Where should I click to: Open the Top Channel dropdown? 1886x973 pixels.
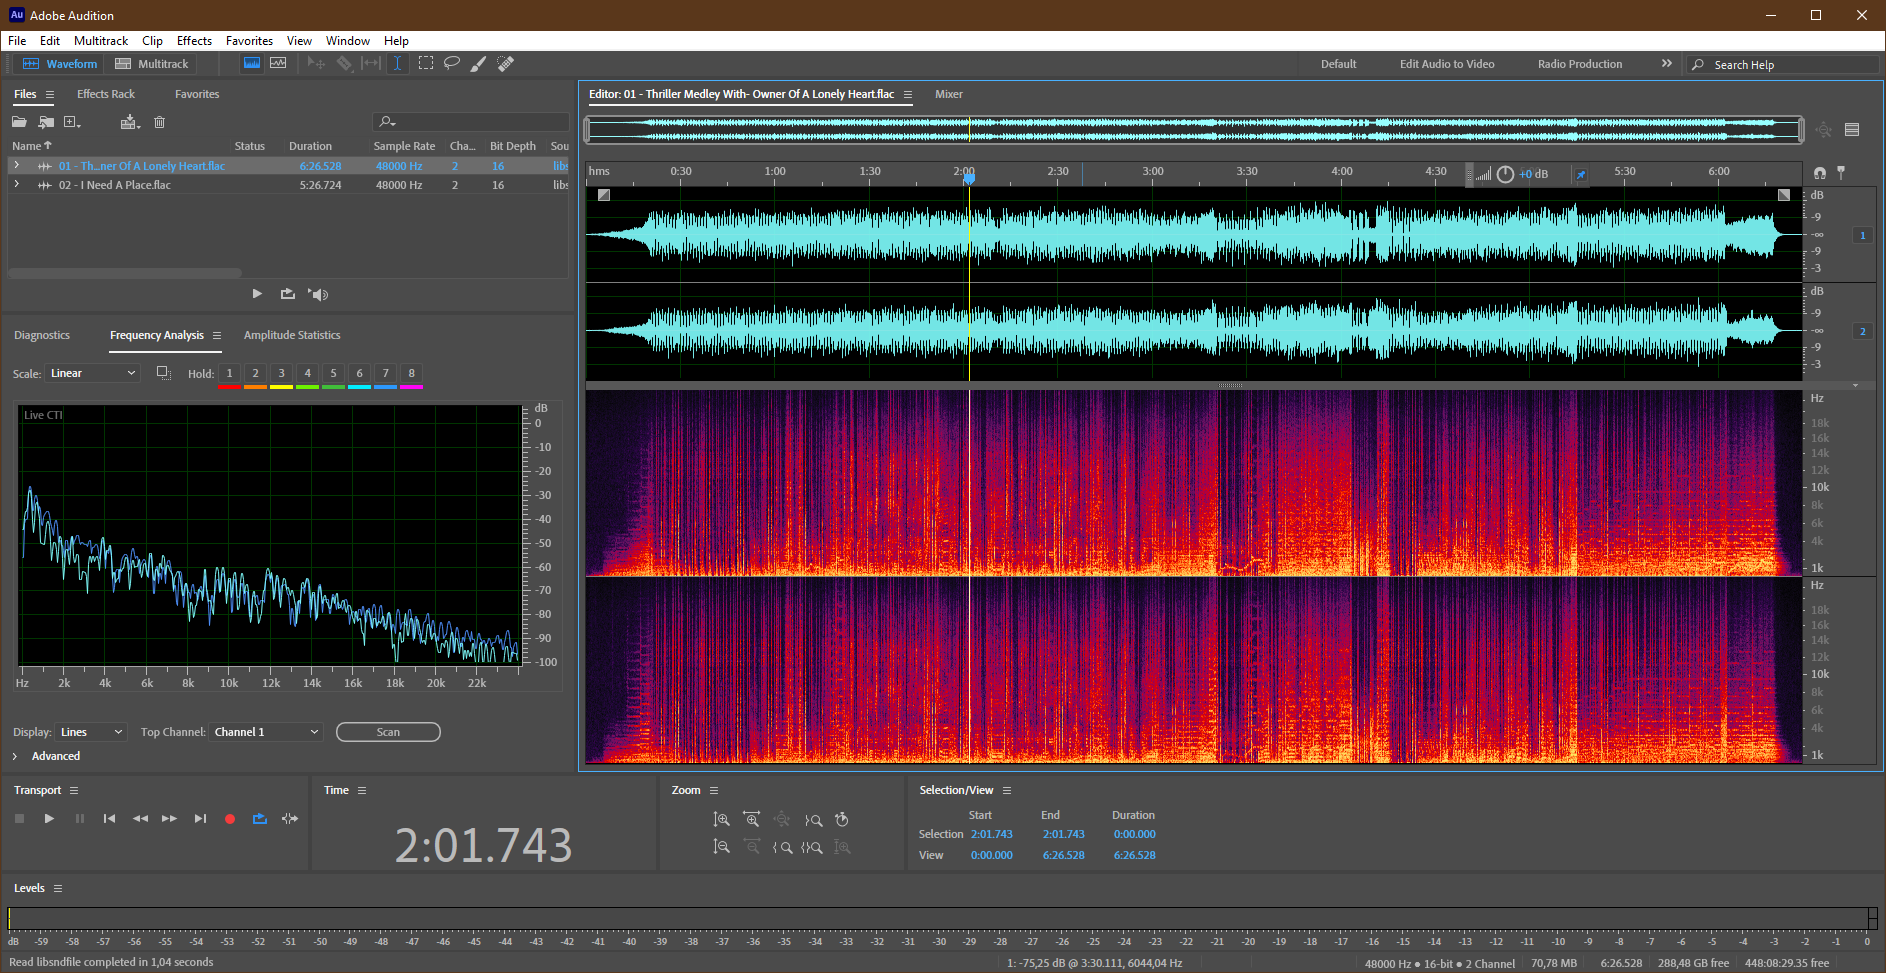267,732
